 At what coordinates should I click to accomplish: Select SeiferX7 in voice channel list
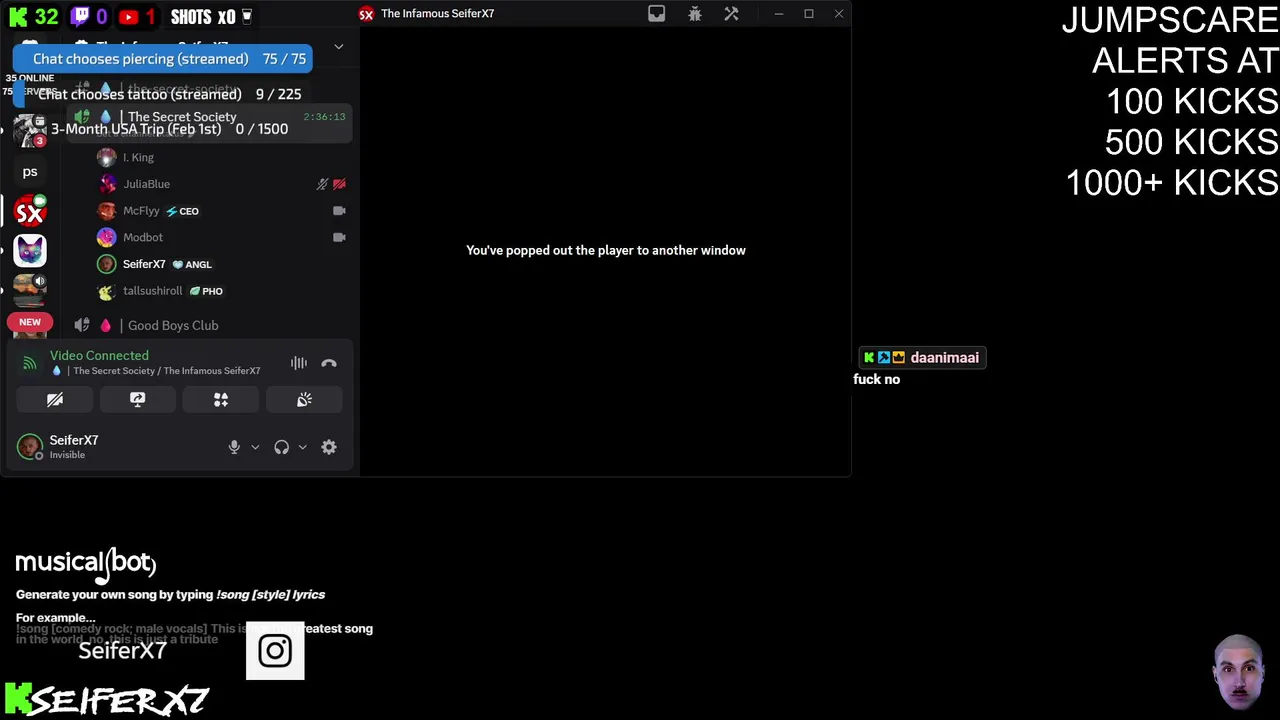144,264
